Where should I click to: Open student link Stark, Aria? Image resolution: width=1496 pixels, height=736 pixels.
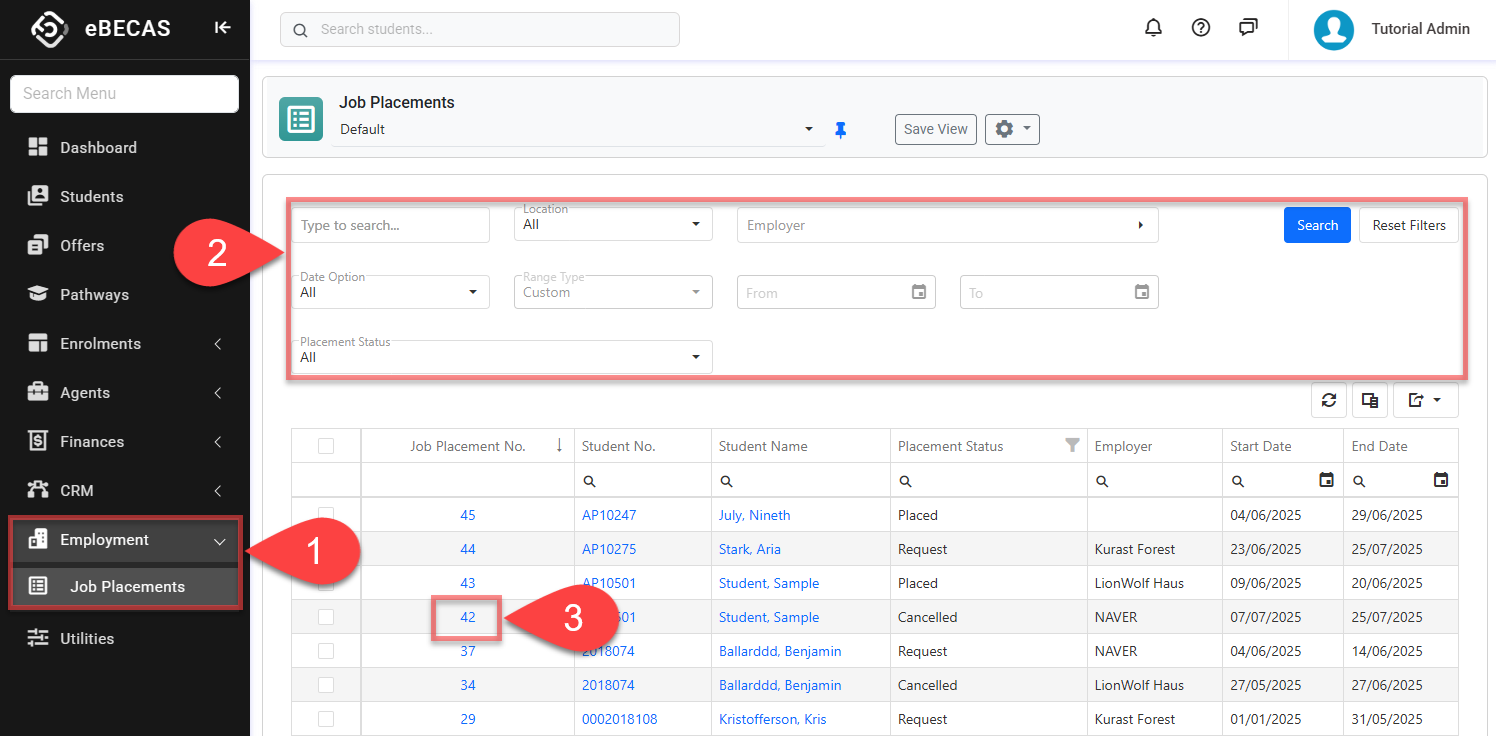point(749,549)
